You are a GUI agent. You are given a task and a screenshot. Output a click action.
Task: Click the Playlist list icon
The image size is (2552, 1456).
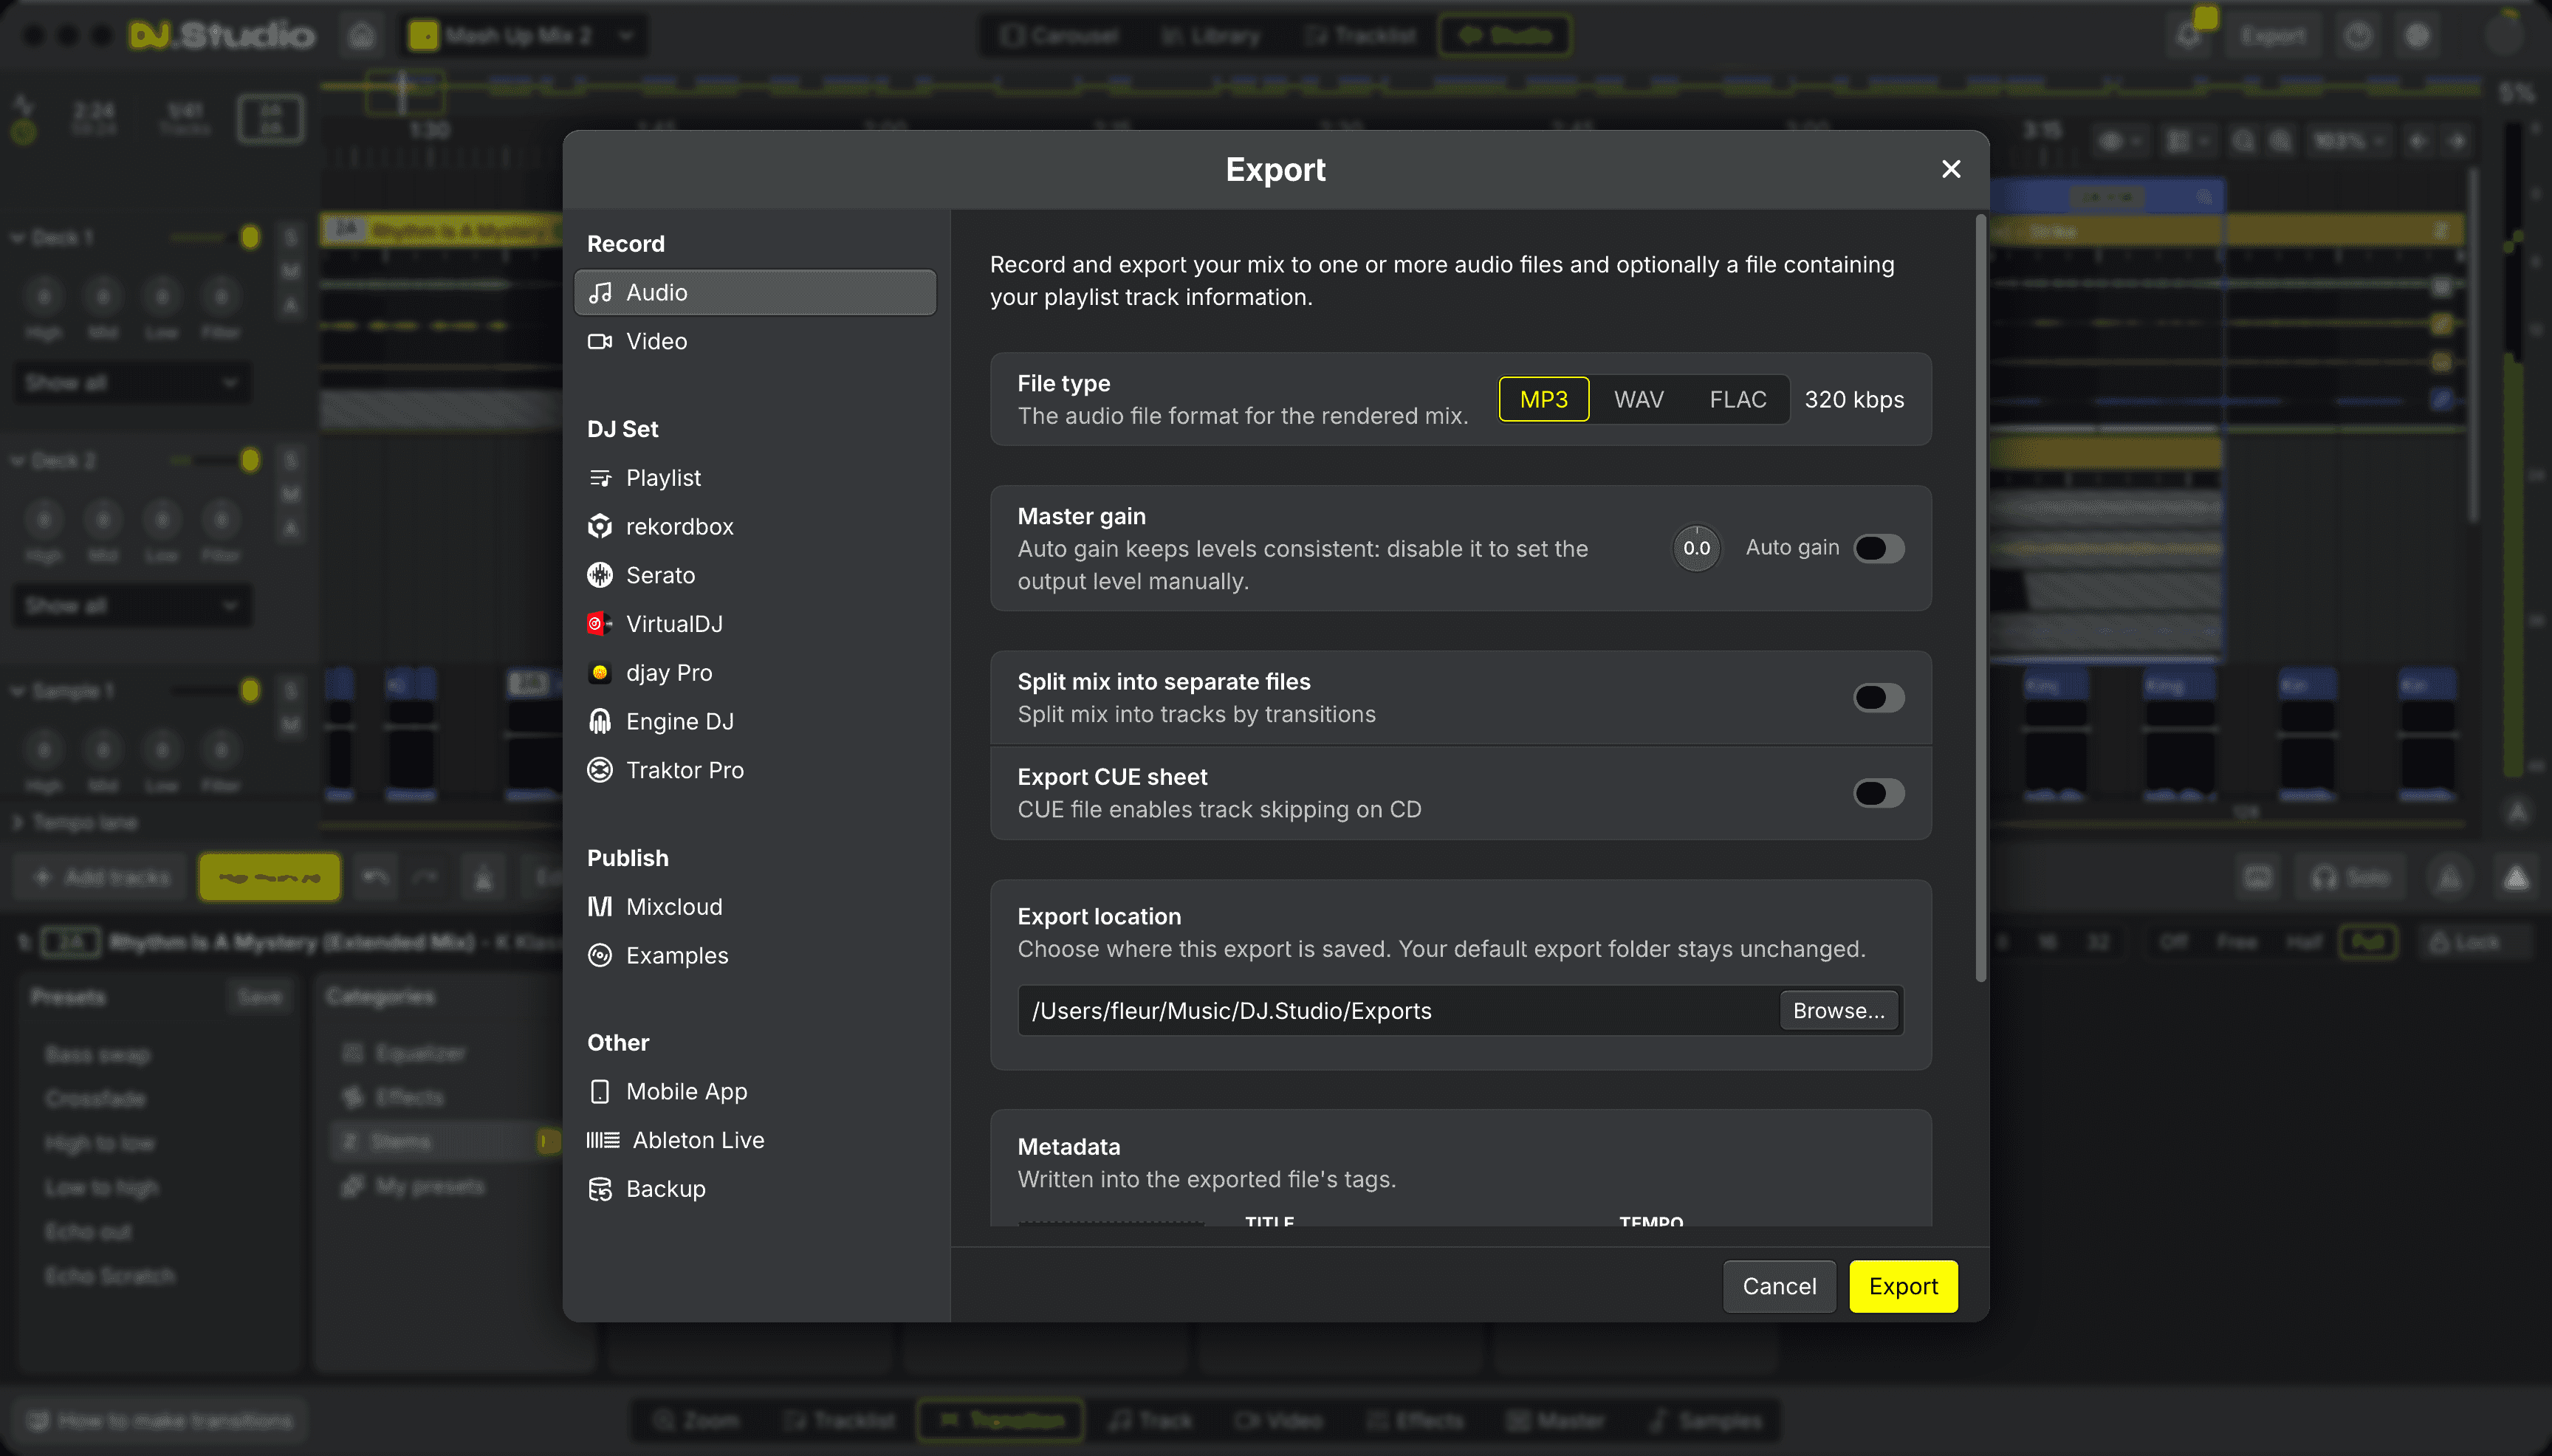[x=600, y=478]
